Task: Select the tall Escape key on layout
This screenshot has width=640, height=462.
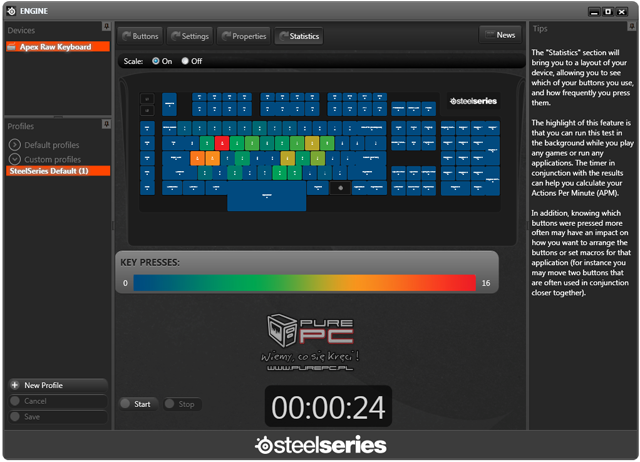Action: [x=169, y=104]
